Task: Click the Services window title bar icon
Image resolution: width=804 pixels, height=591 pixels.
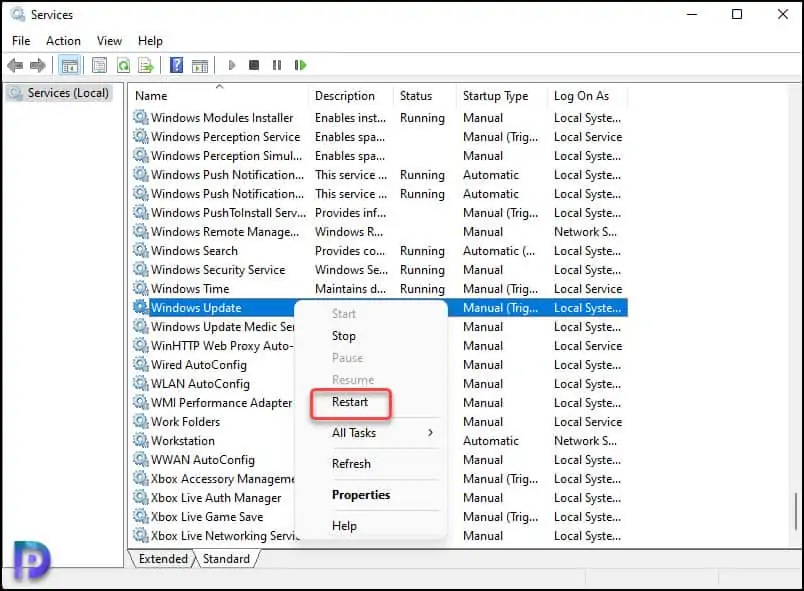Action: pyautogui.click(x=17, y=14)
